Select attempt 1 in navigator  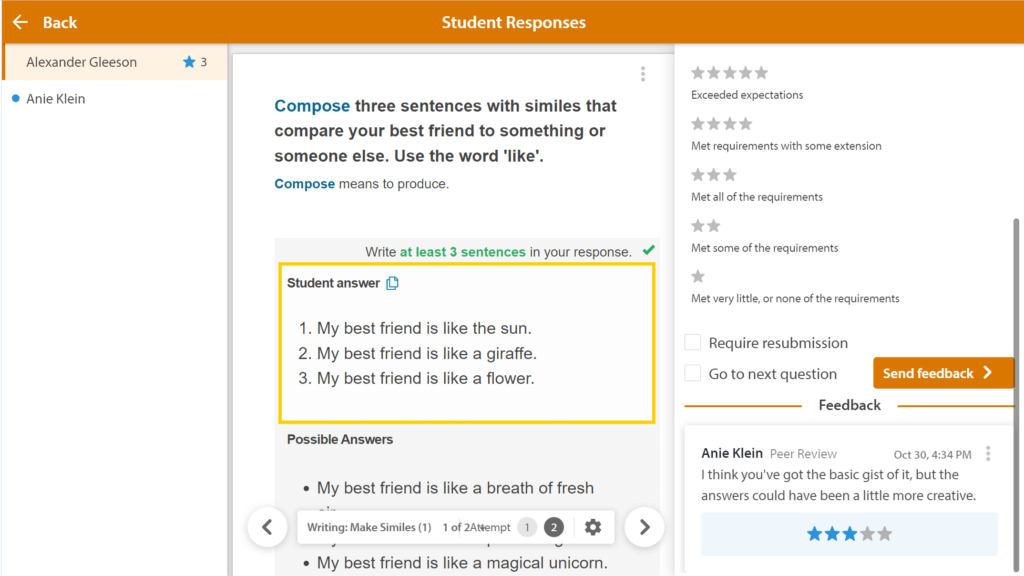click(x=527, y=527)
